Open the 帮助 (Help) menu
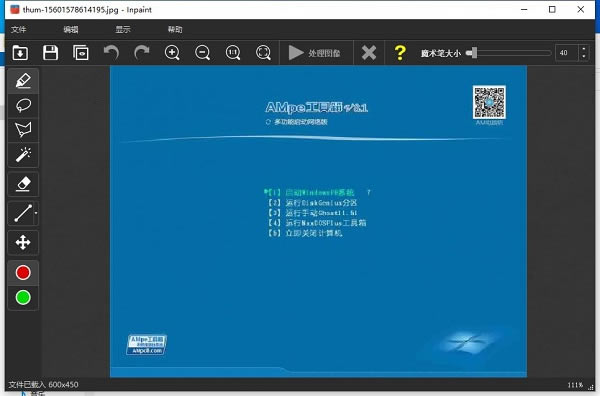Screen dimensions: 600x396 [x=175, y=29]
